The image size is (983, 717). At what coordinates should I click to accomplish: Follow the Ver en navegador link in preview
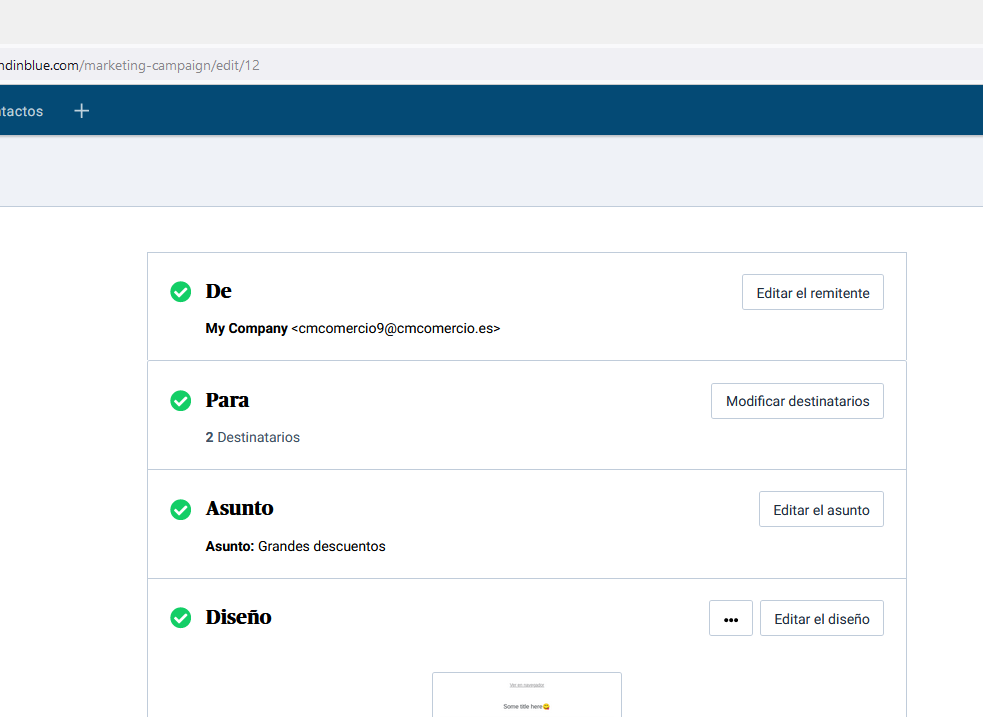526,685
